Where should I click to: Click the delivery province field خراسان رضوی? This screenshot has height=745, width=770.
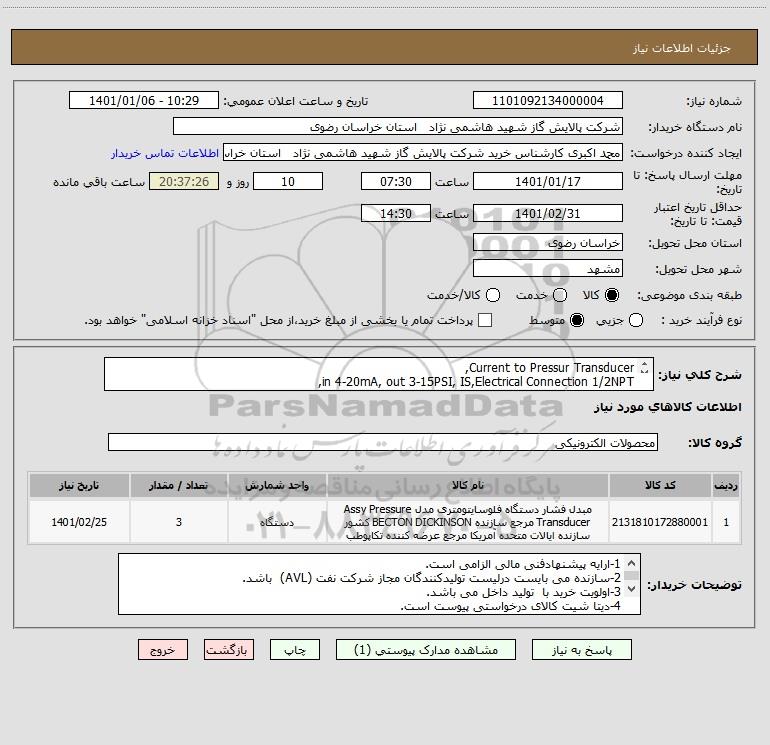tap(548, 242)
